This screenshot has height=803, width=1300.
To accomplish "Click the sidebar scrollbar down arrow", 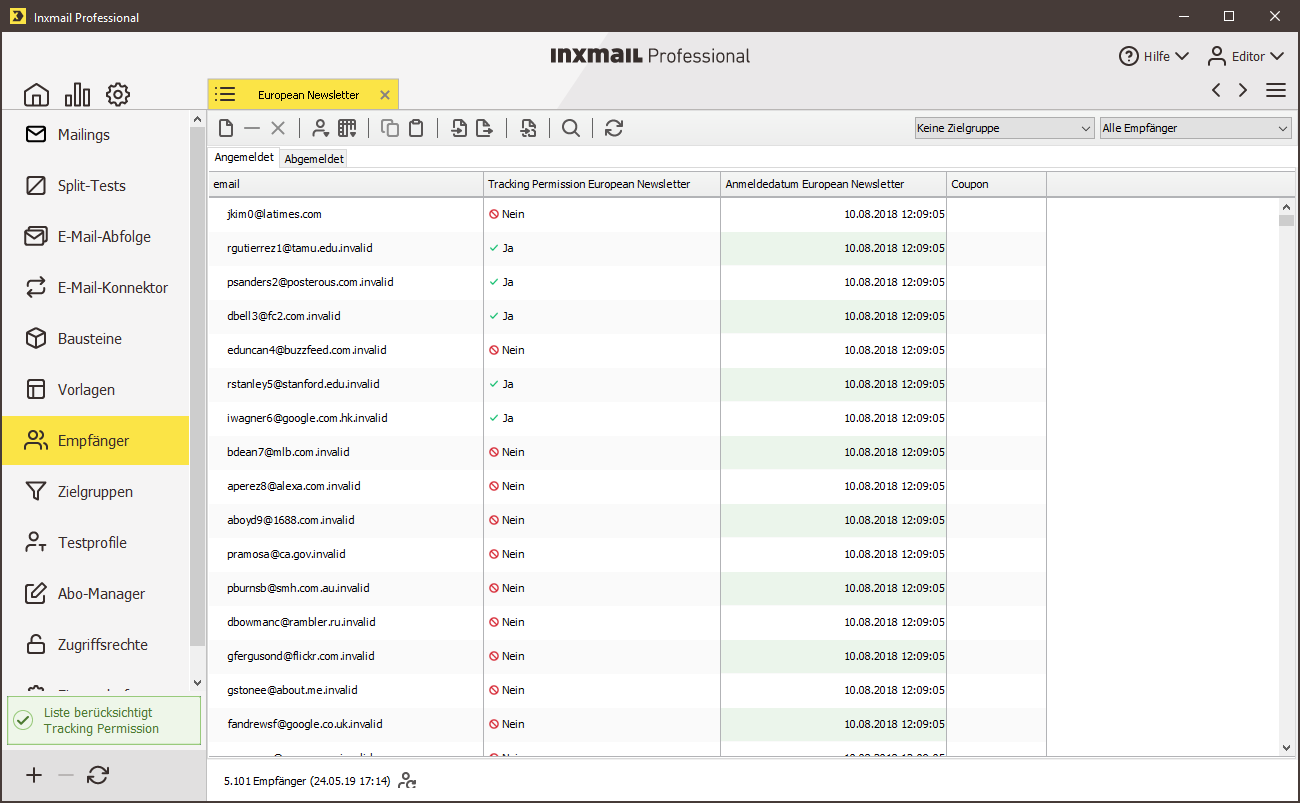I will coord(197,682).
